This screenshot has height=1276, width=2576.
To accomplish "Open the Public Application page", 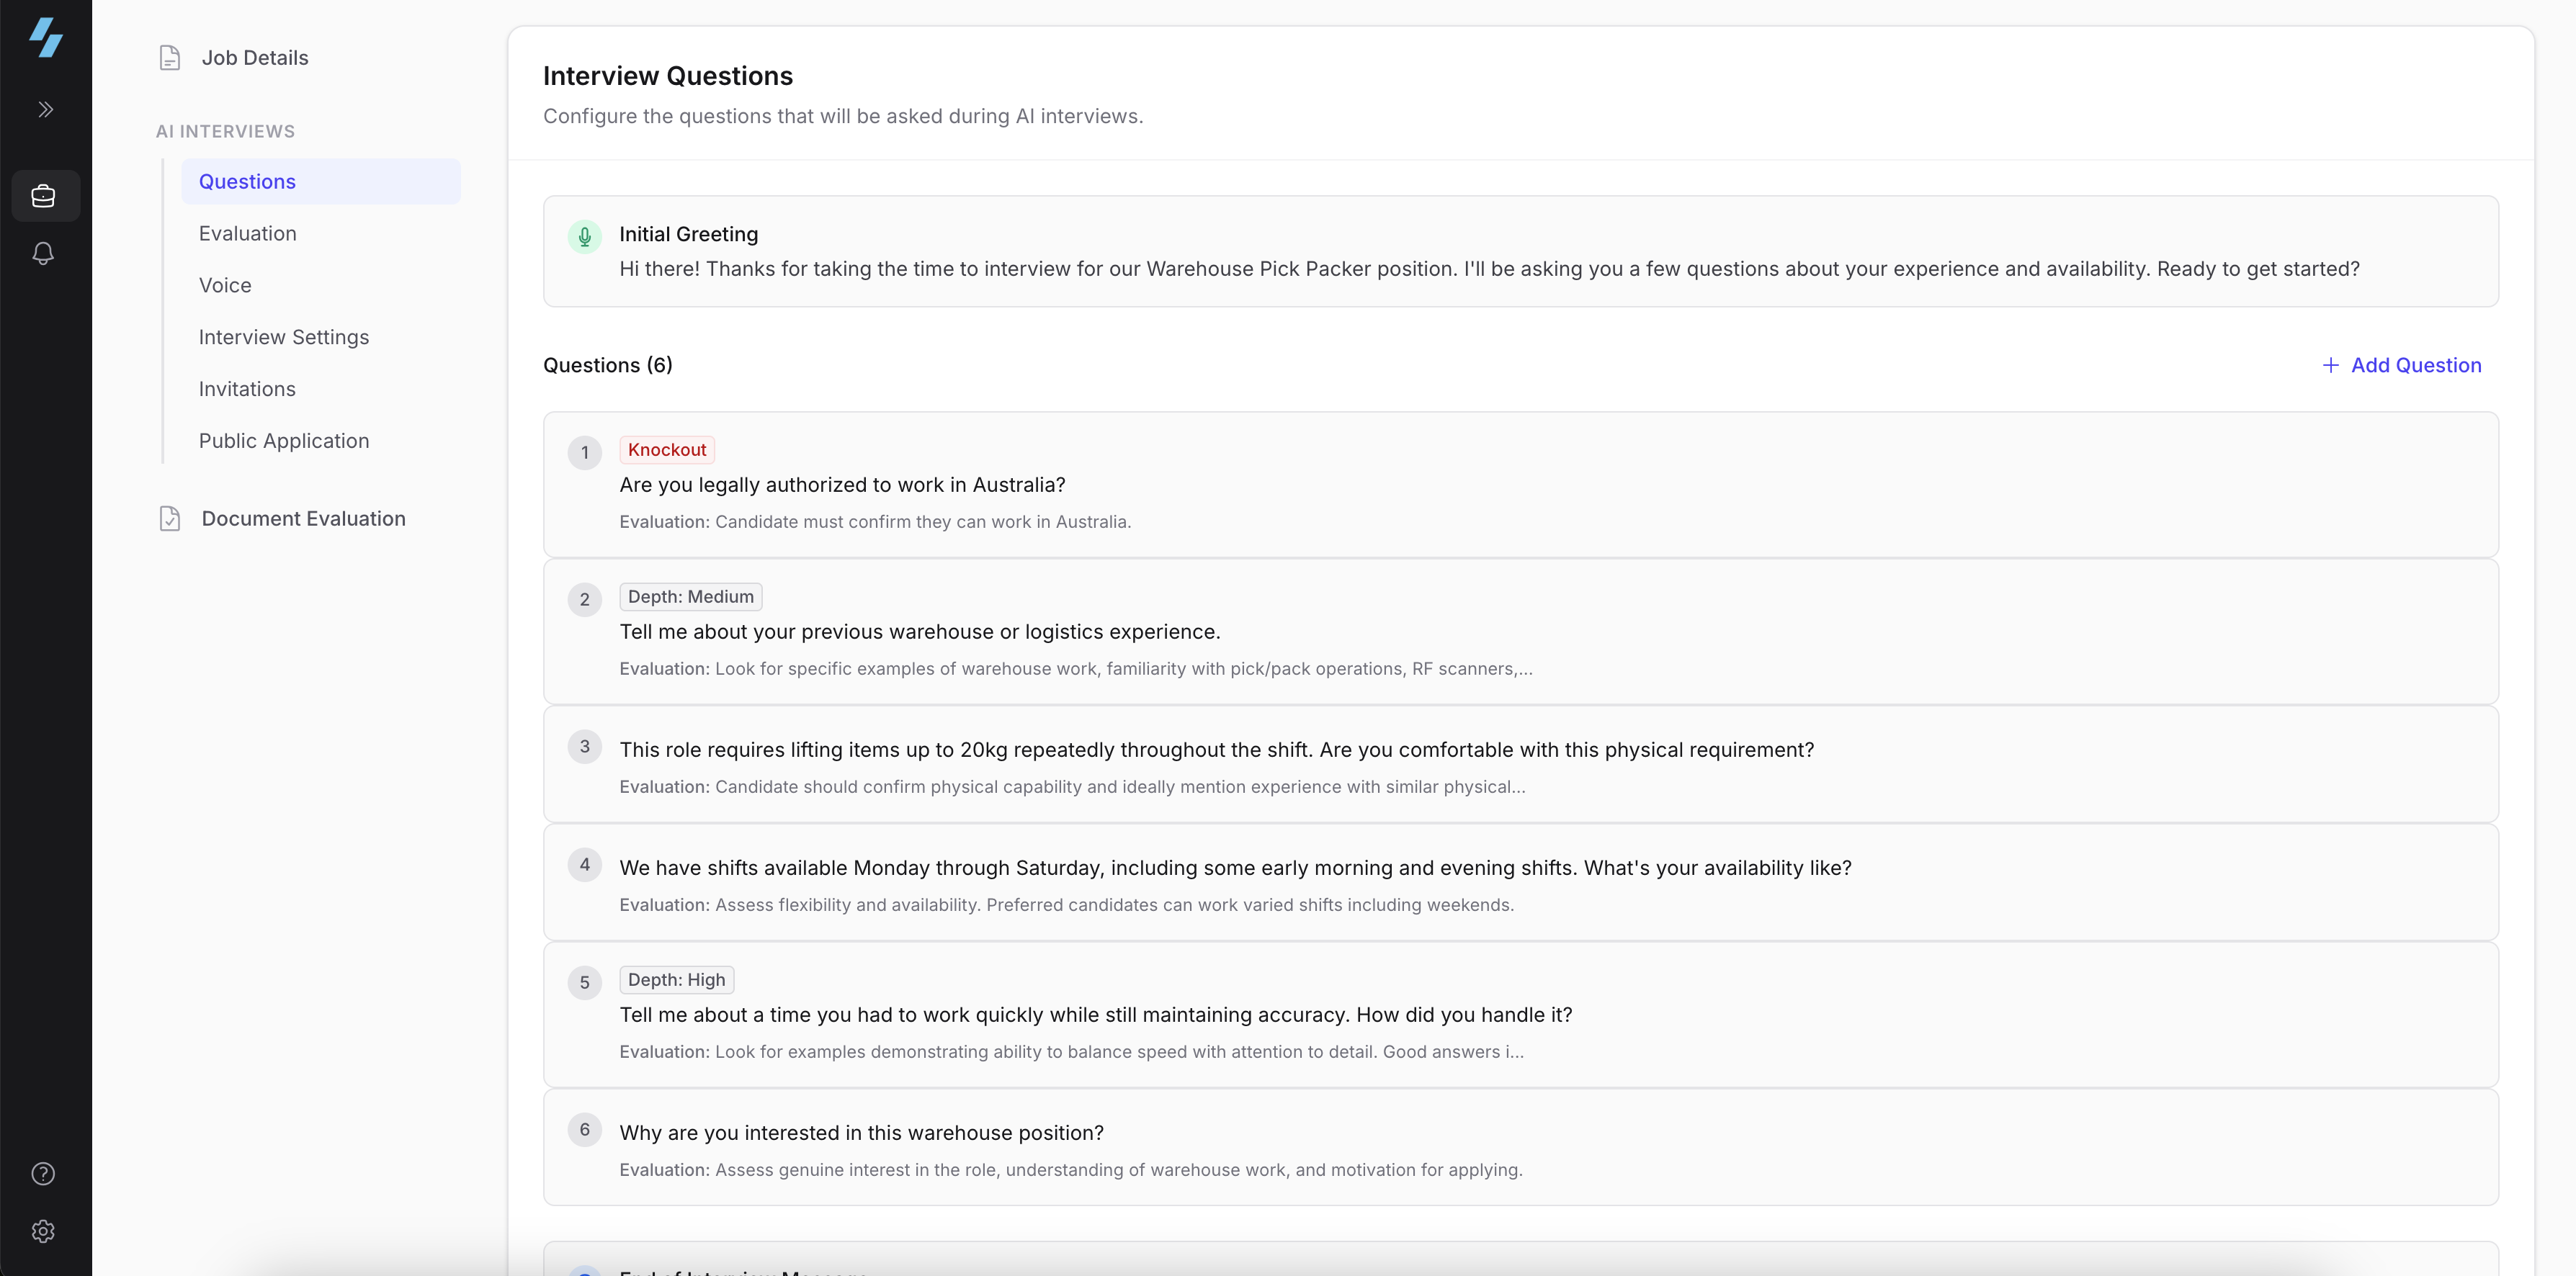I will (x=284, y=440).
